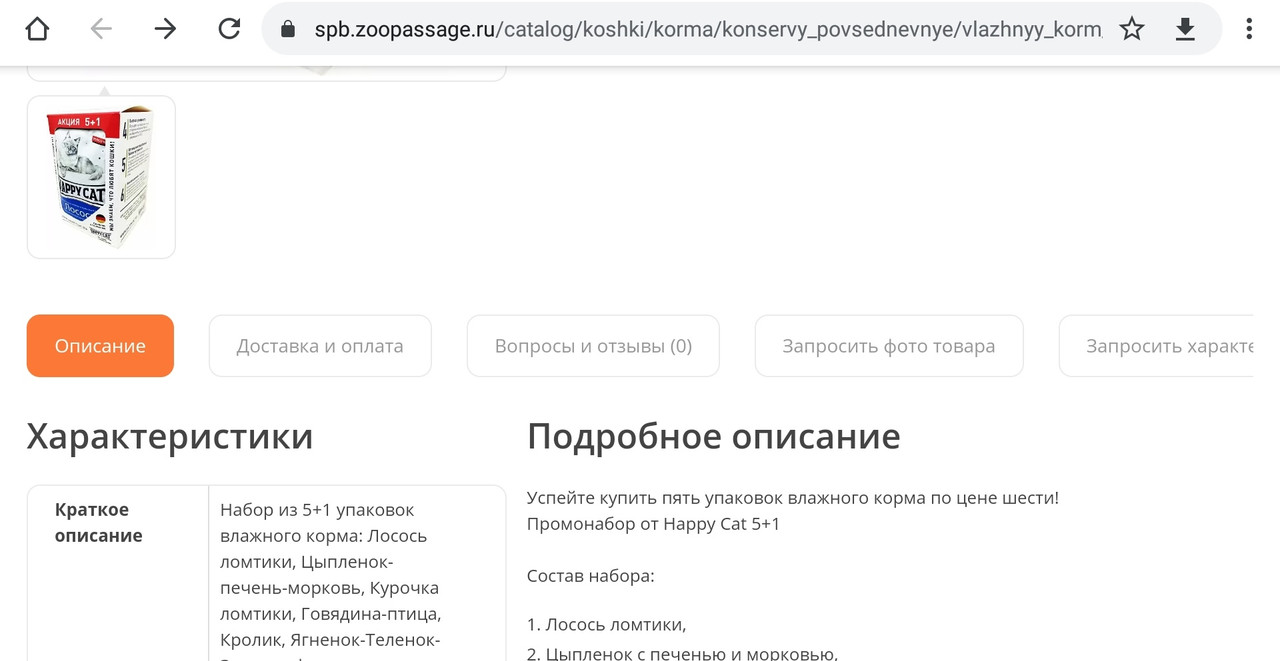Click 'Промонабор от Happy Cat 5+1' line
Image resolution: width=1280 pixels, height=661 pixels.
click(x=653, y=524)
